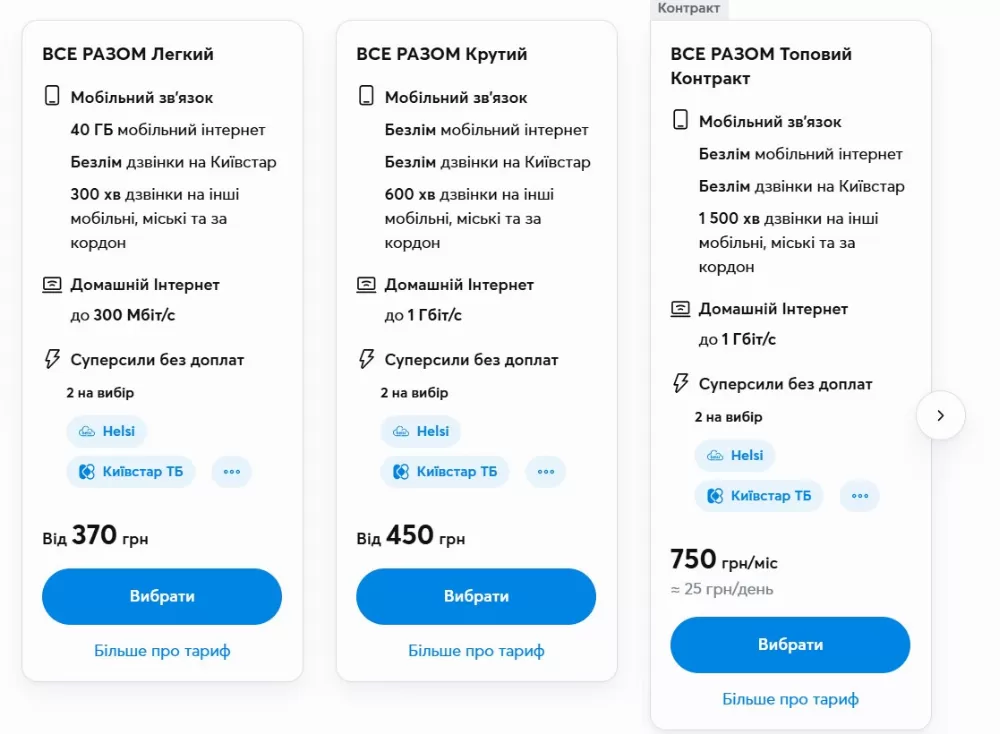Click Київстар ТБ chip in Легкий card
Screen dimensions: 1000x734
131,471
